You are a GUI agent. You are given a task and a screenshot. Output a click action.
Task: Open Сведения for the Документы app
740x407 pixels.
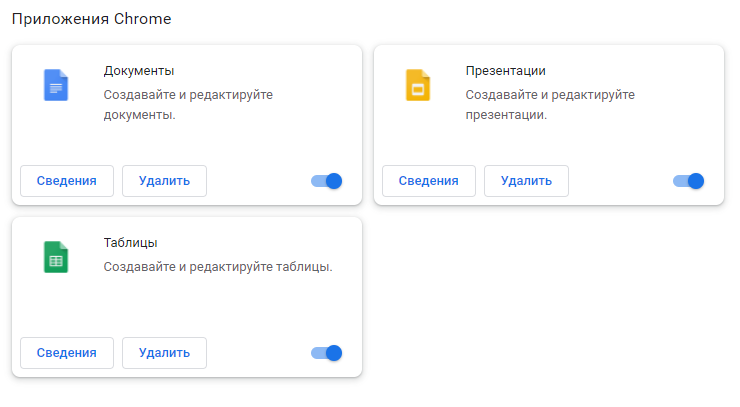pos(67,181)
